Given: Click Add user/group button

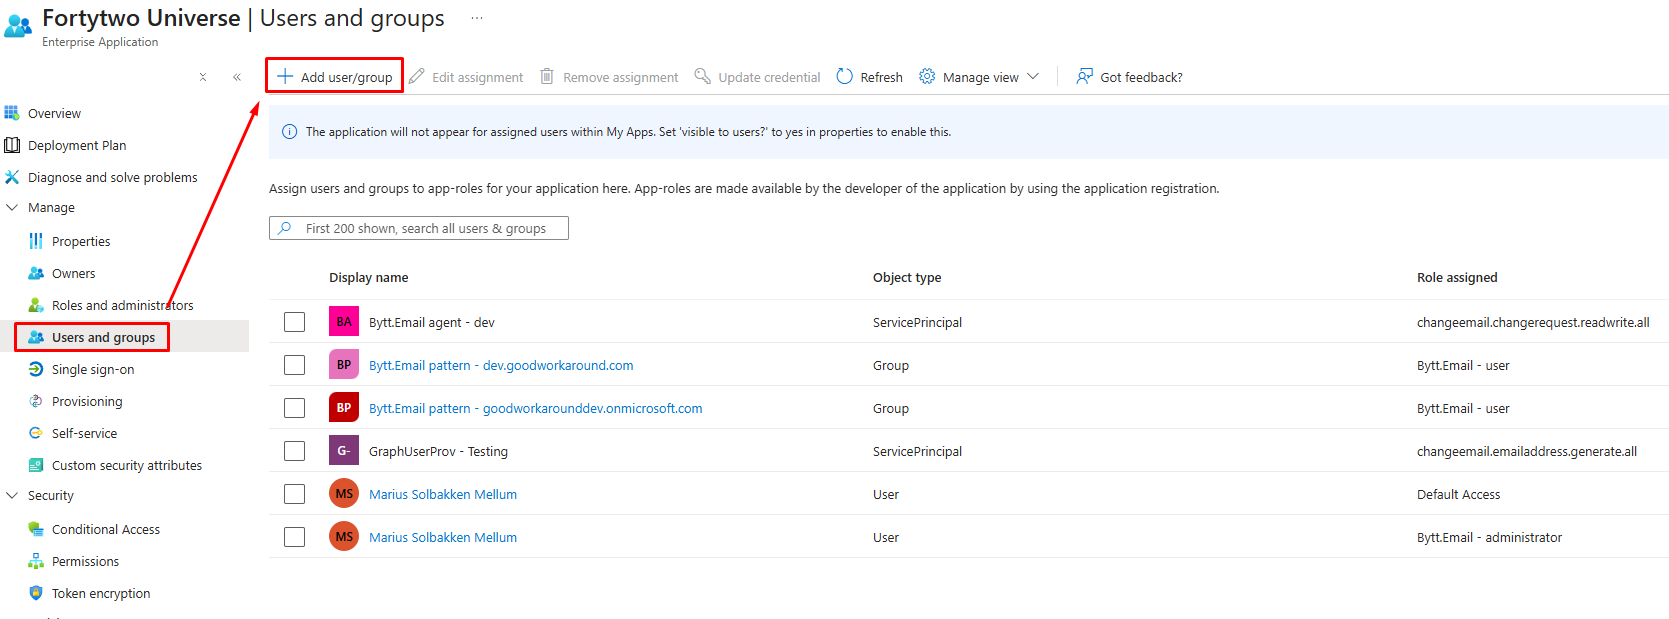Looking at the screenshot, I should click(x=335, y=76).
